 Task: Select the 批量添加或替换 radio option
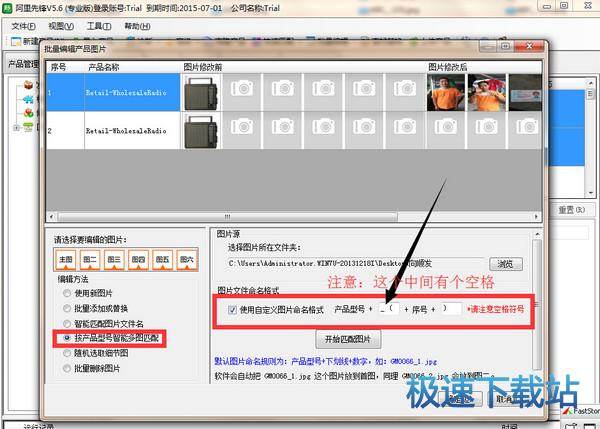click(95, 308)
